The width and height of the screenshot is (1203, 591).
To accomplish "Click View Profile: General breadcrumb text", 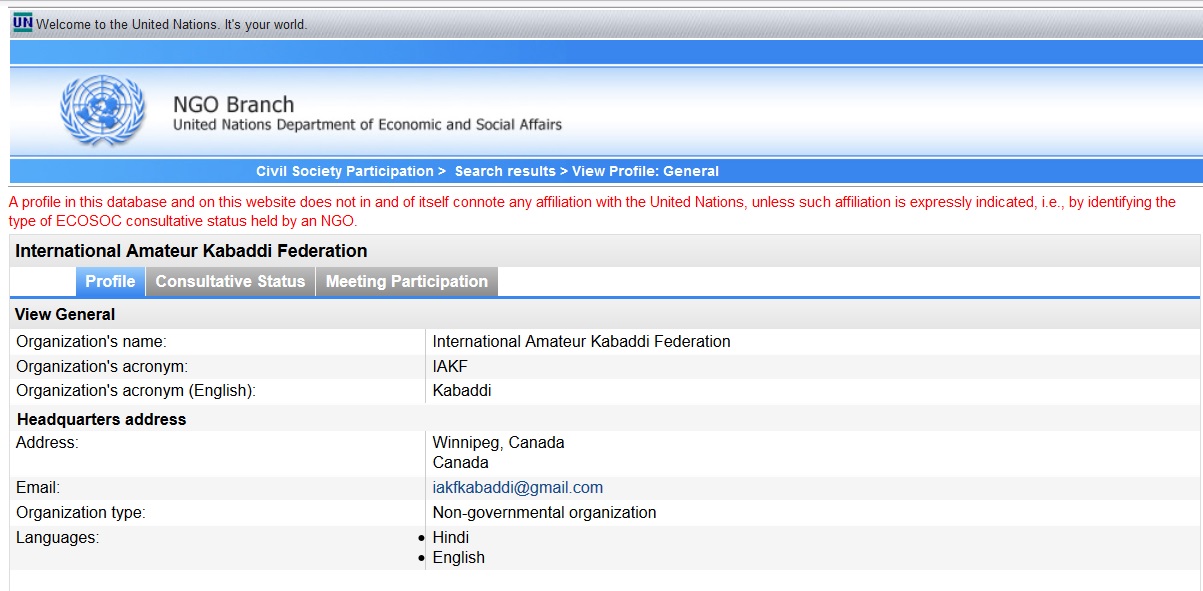I will [x=645, y=171].
